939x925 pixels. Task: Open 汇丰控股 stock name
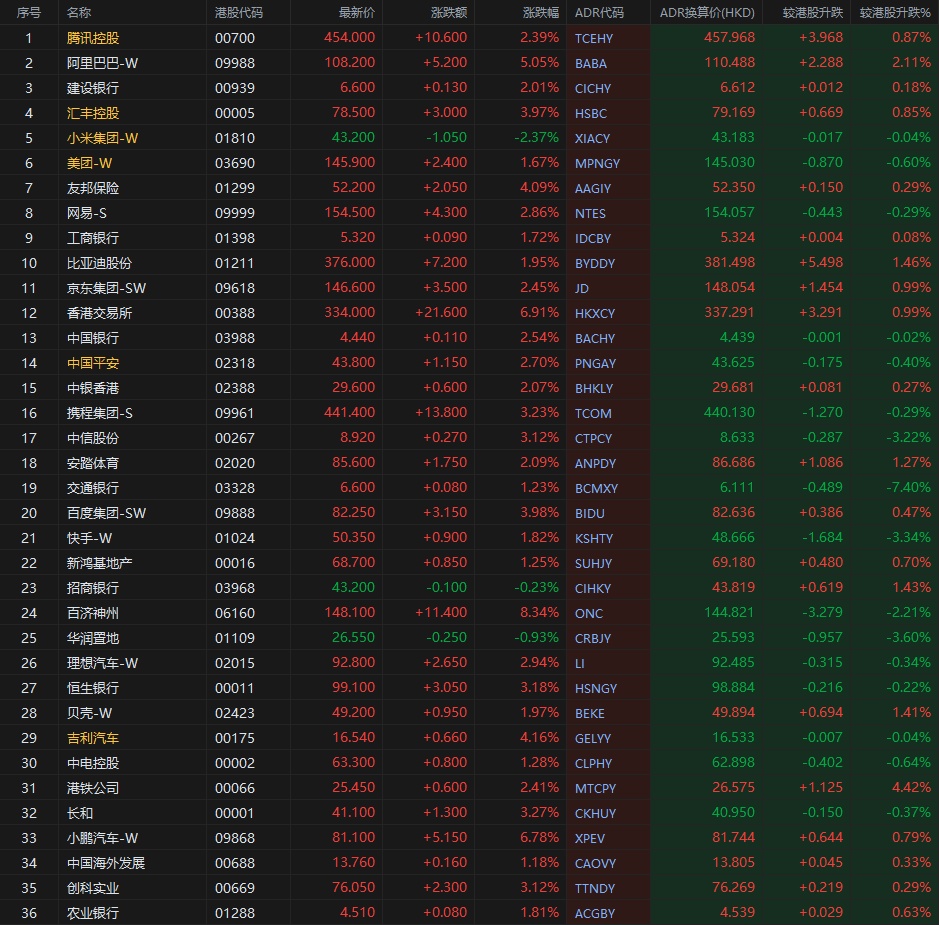[x=93, y=113]
